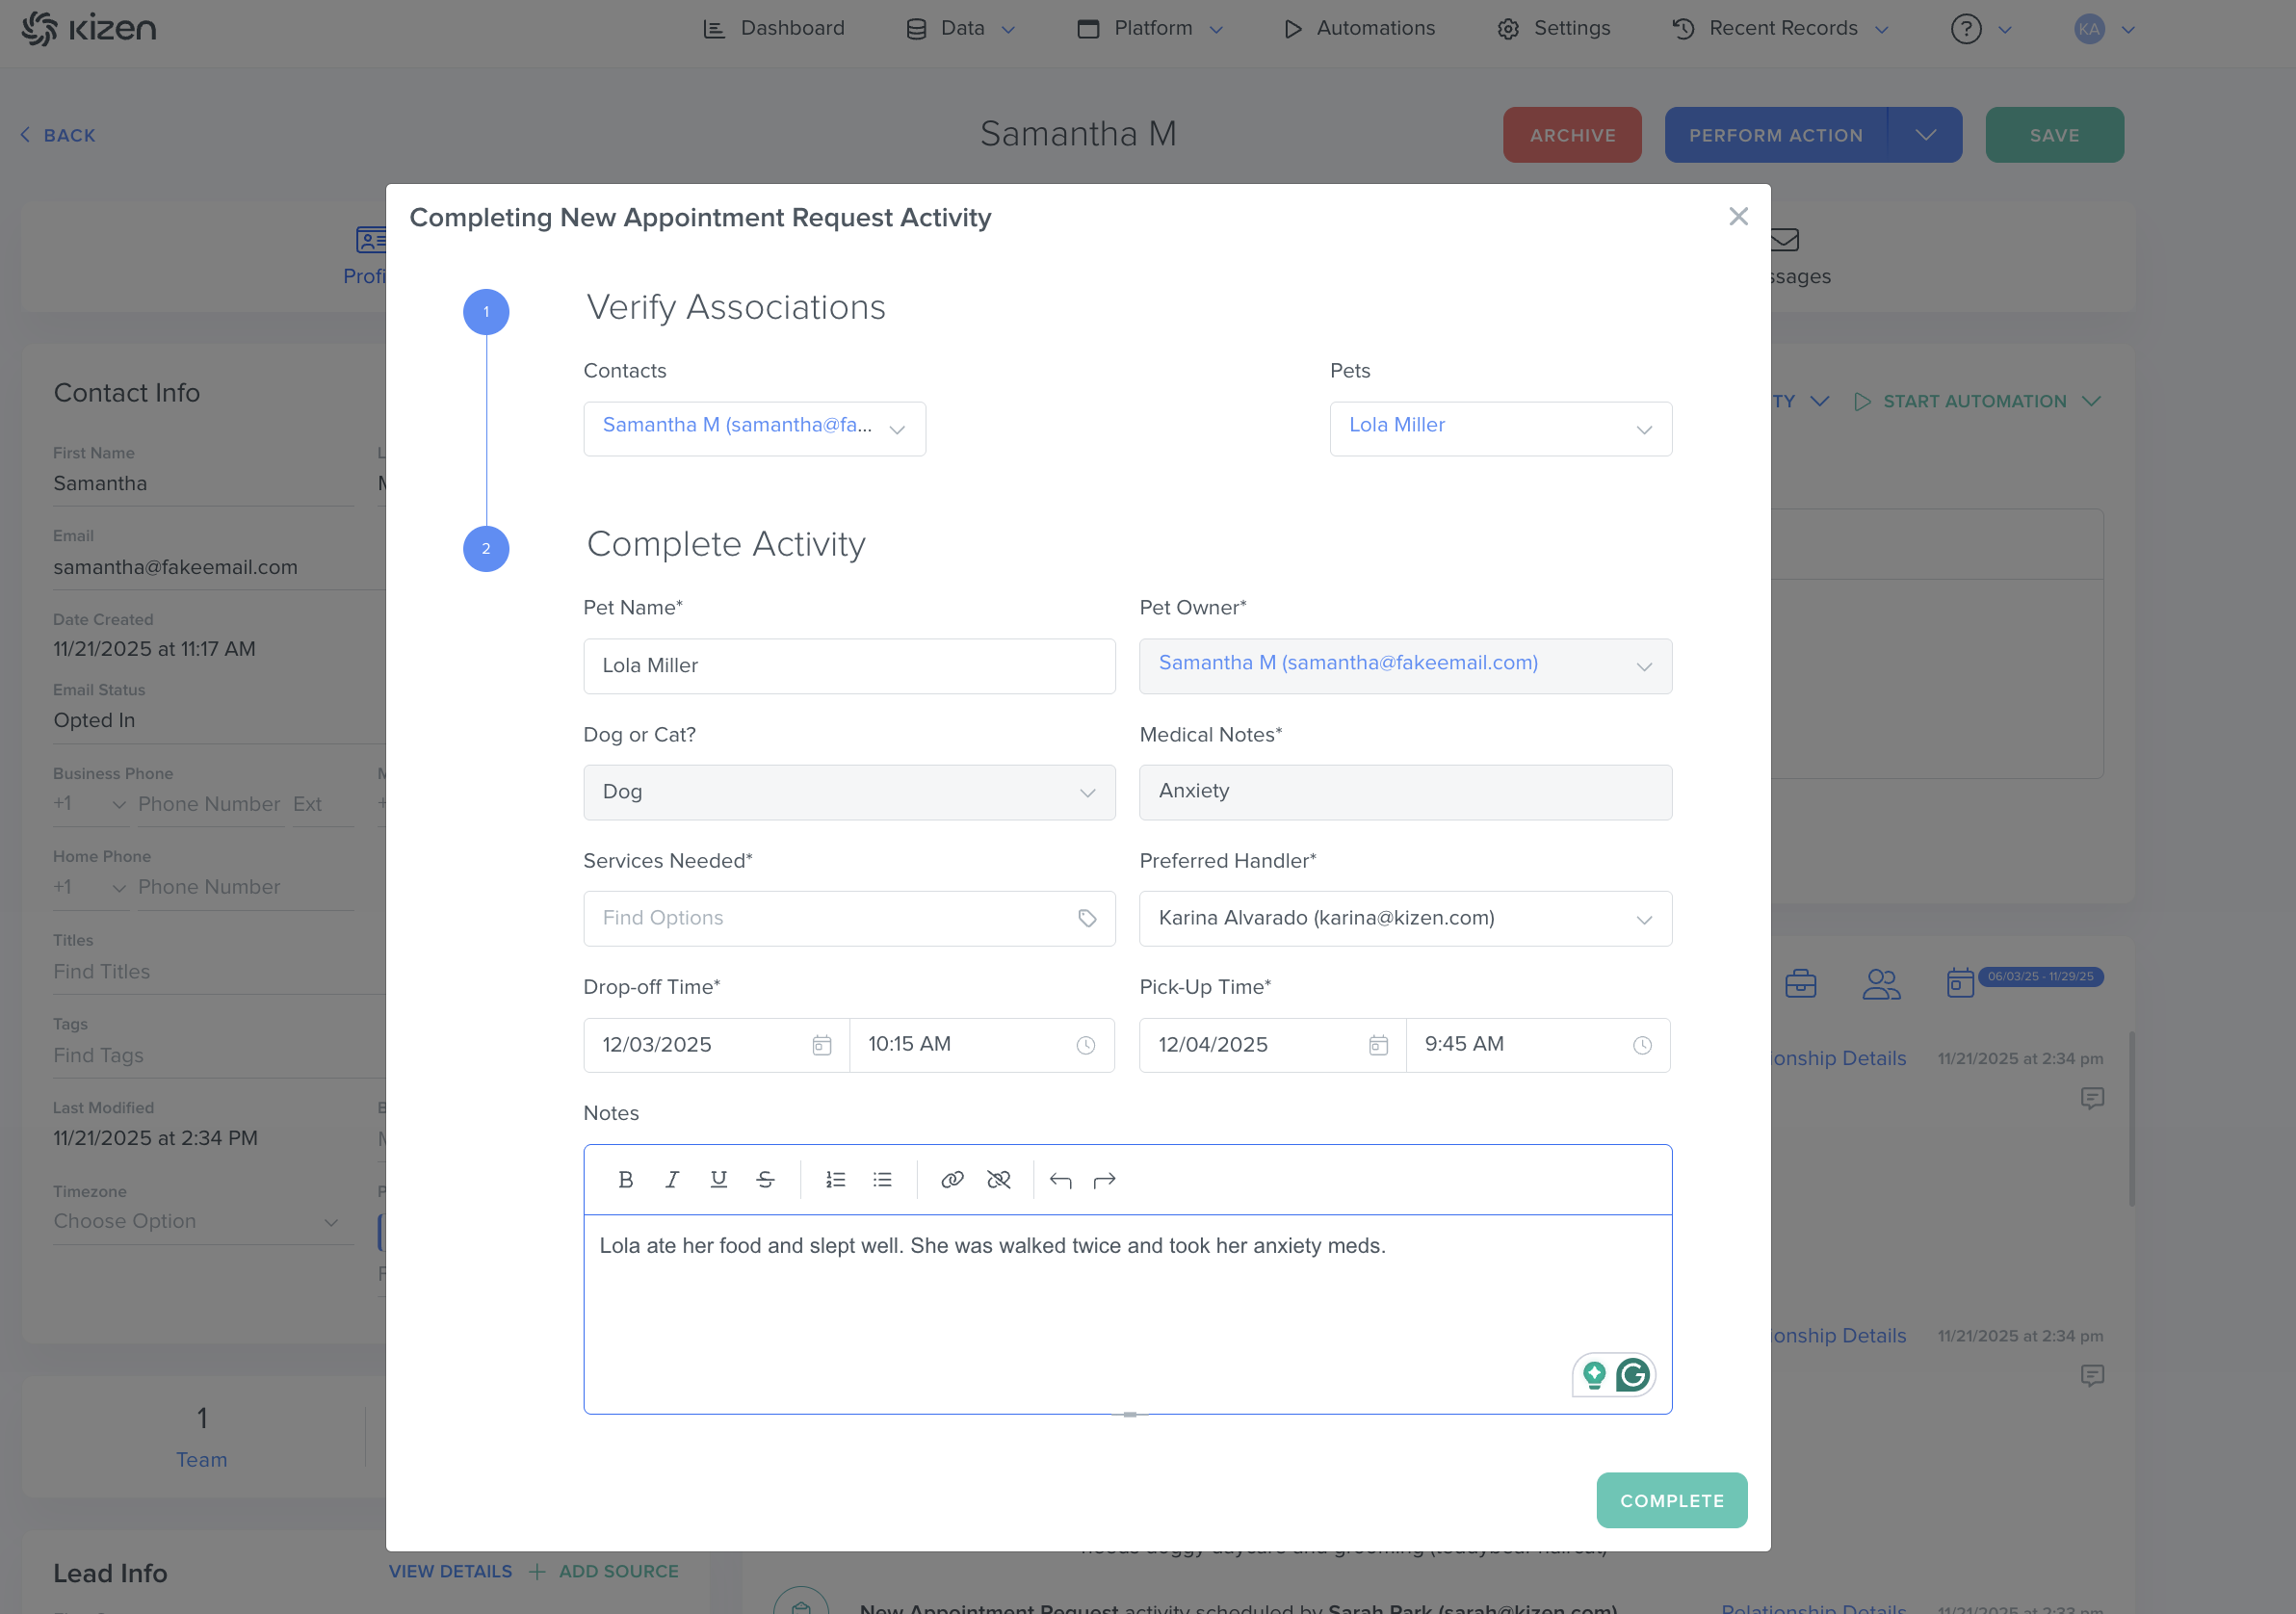
Task: Apply strikethrough in Notes toolbar
Action: (765, 1180)
